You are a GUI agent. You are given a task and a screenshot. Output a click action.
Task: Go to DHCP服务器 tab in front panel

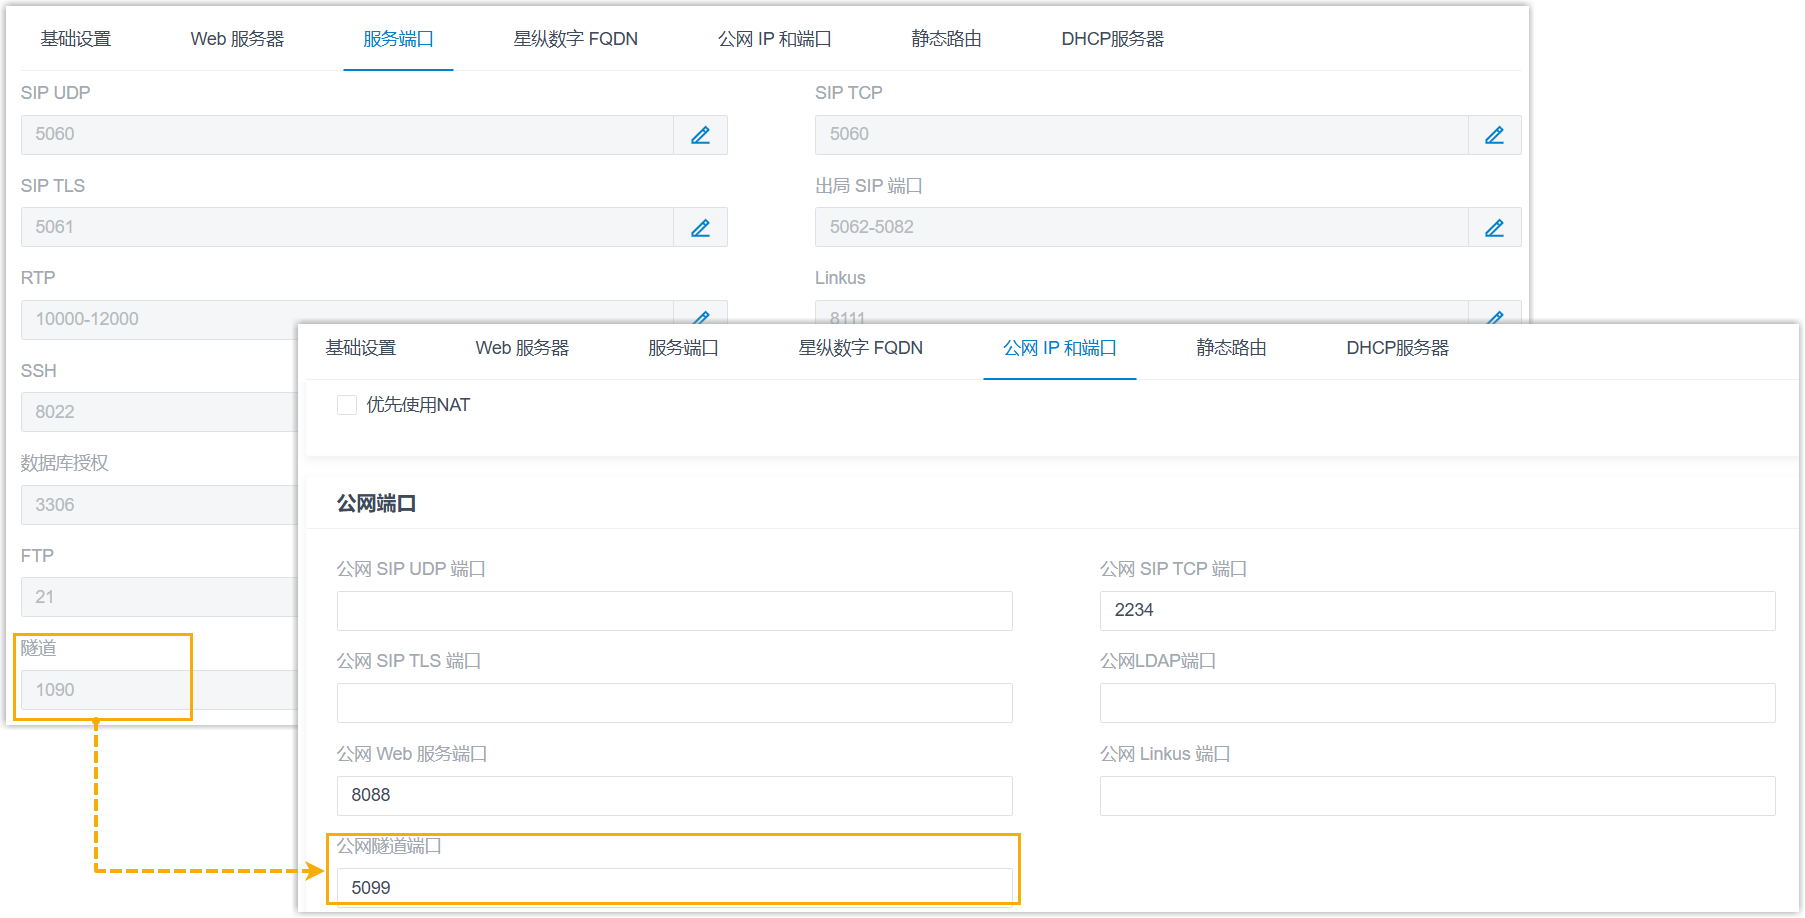(1397, 348)
